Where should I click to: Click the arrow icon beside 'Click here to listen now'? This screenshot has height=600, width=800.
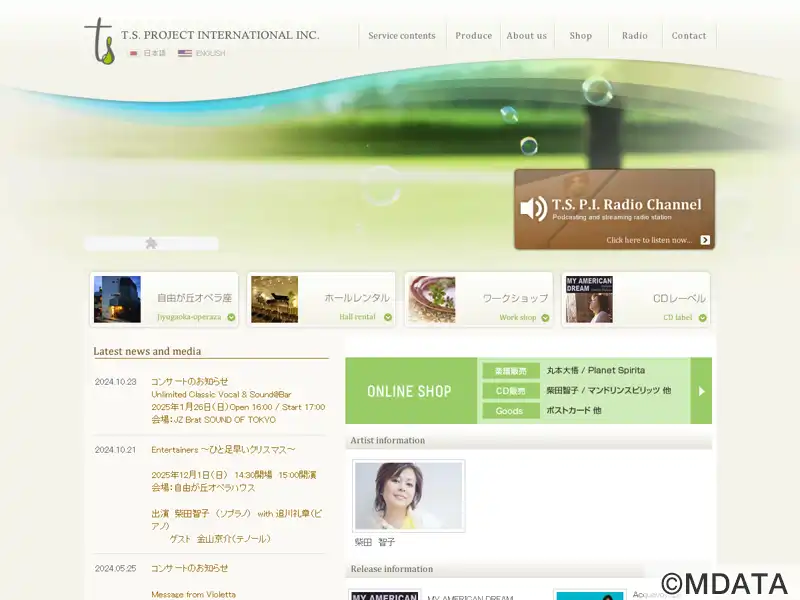click(705, 240)
